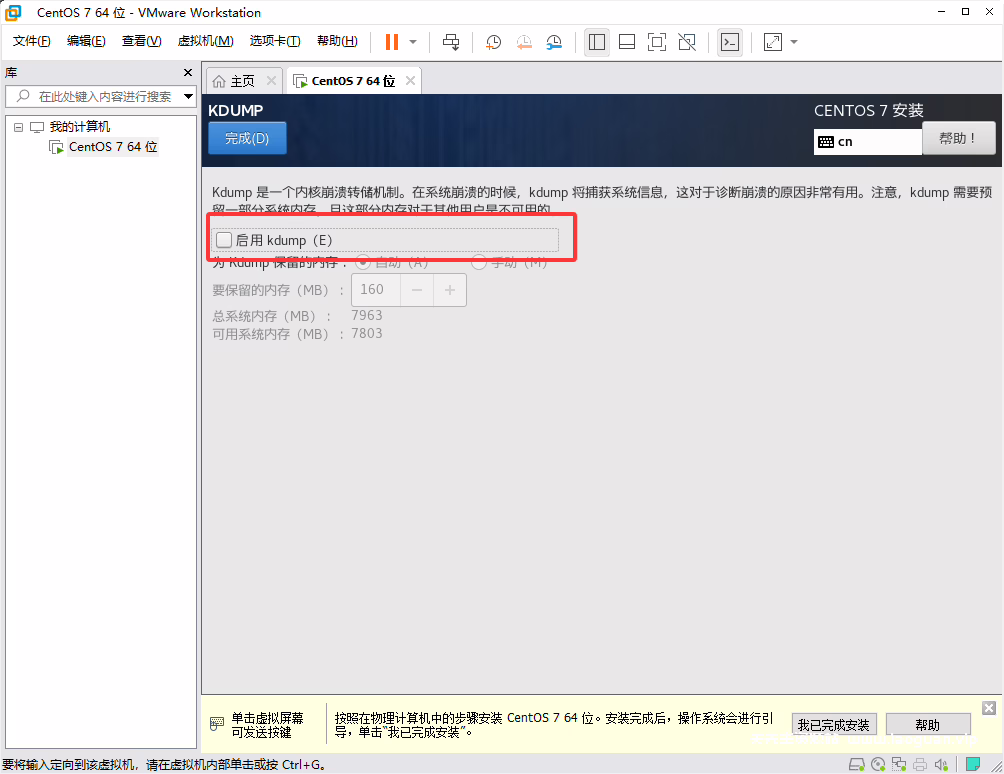Viewport: 1004px width, 774px height.
Task: Click the CD/DVD drive status icon
Action: pyautogui.click(x=878, y=764)
